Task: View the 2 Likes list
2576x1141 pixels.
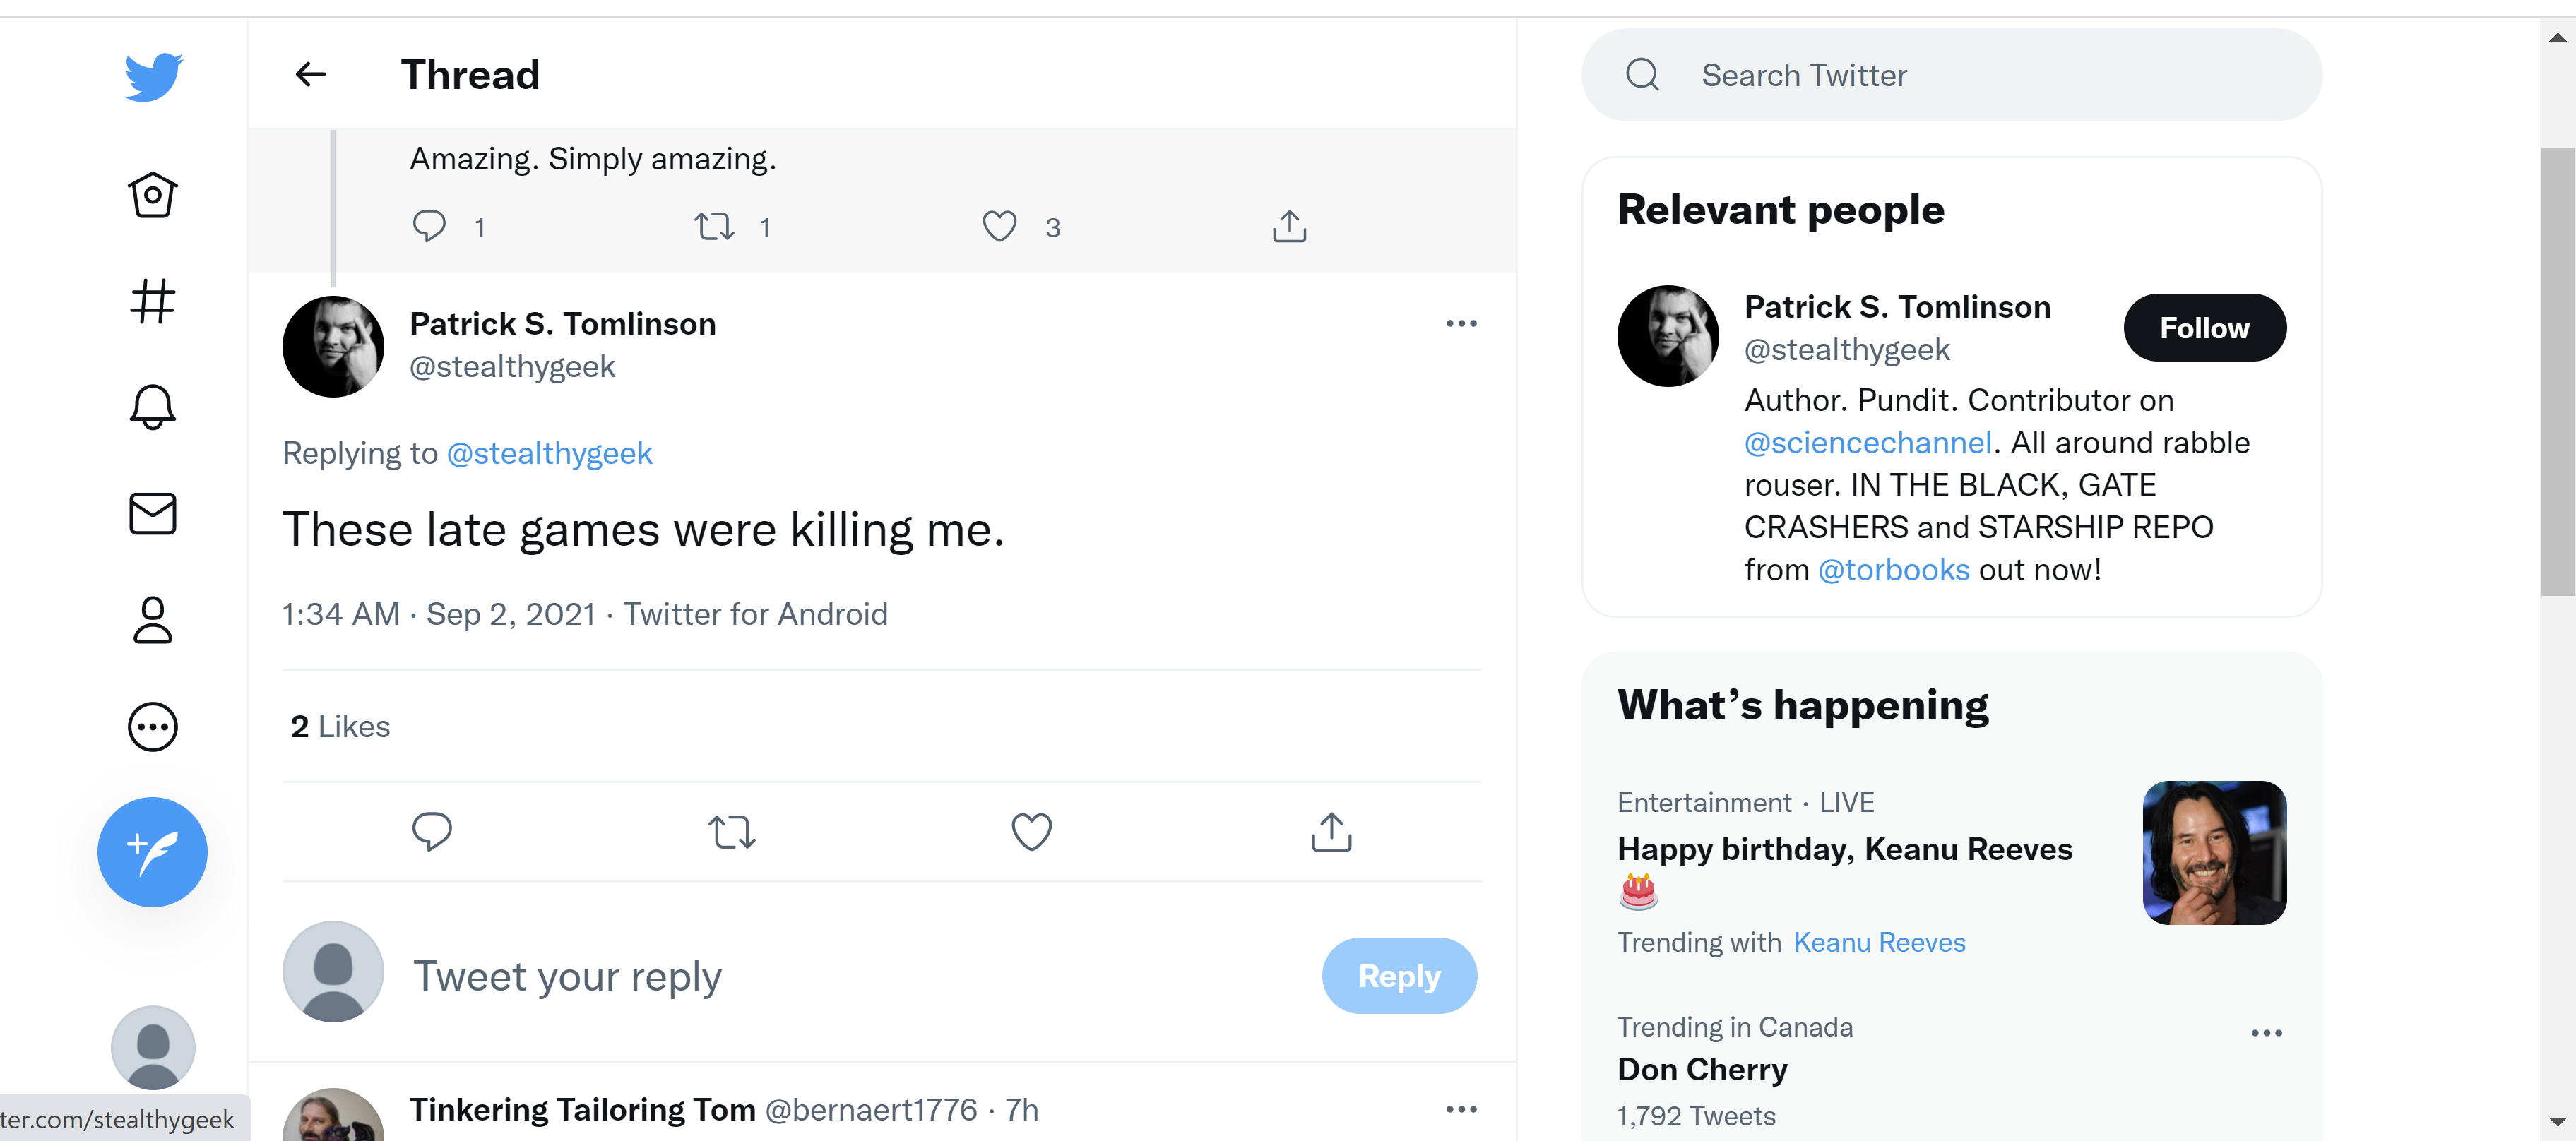Action: pos(340,727)
